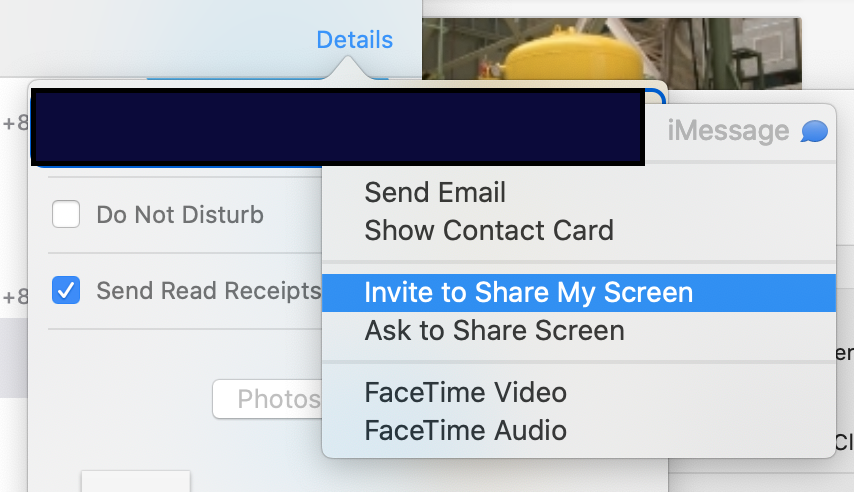Click the iMessage header label in menu

pyautogui.click(x=728, y=131)
